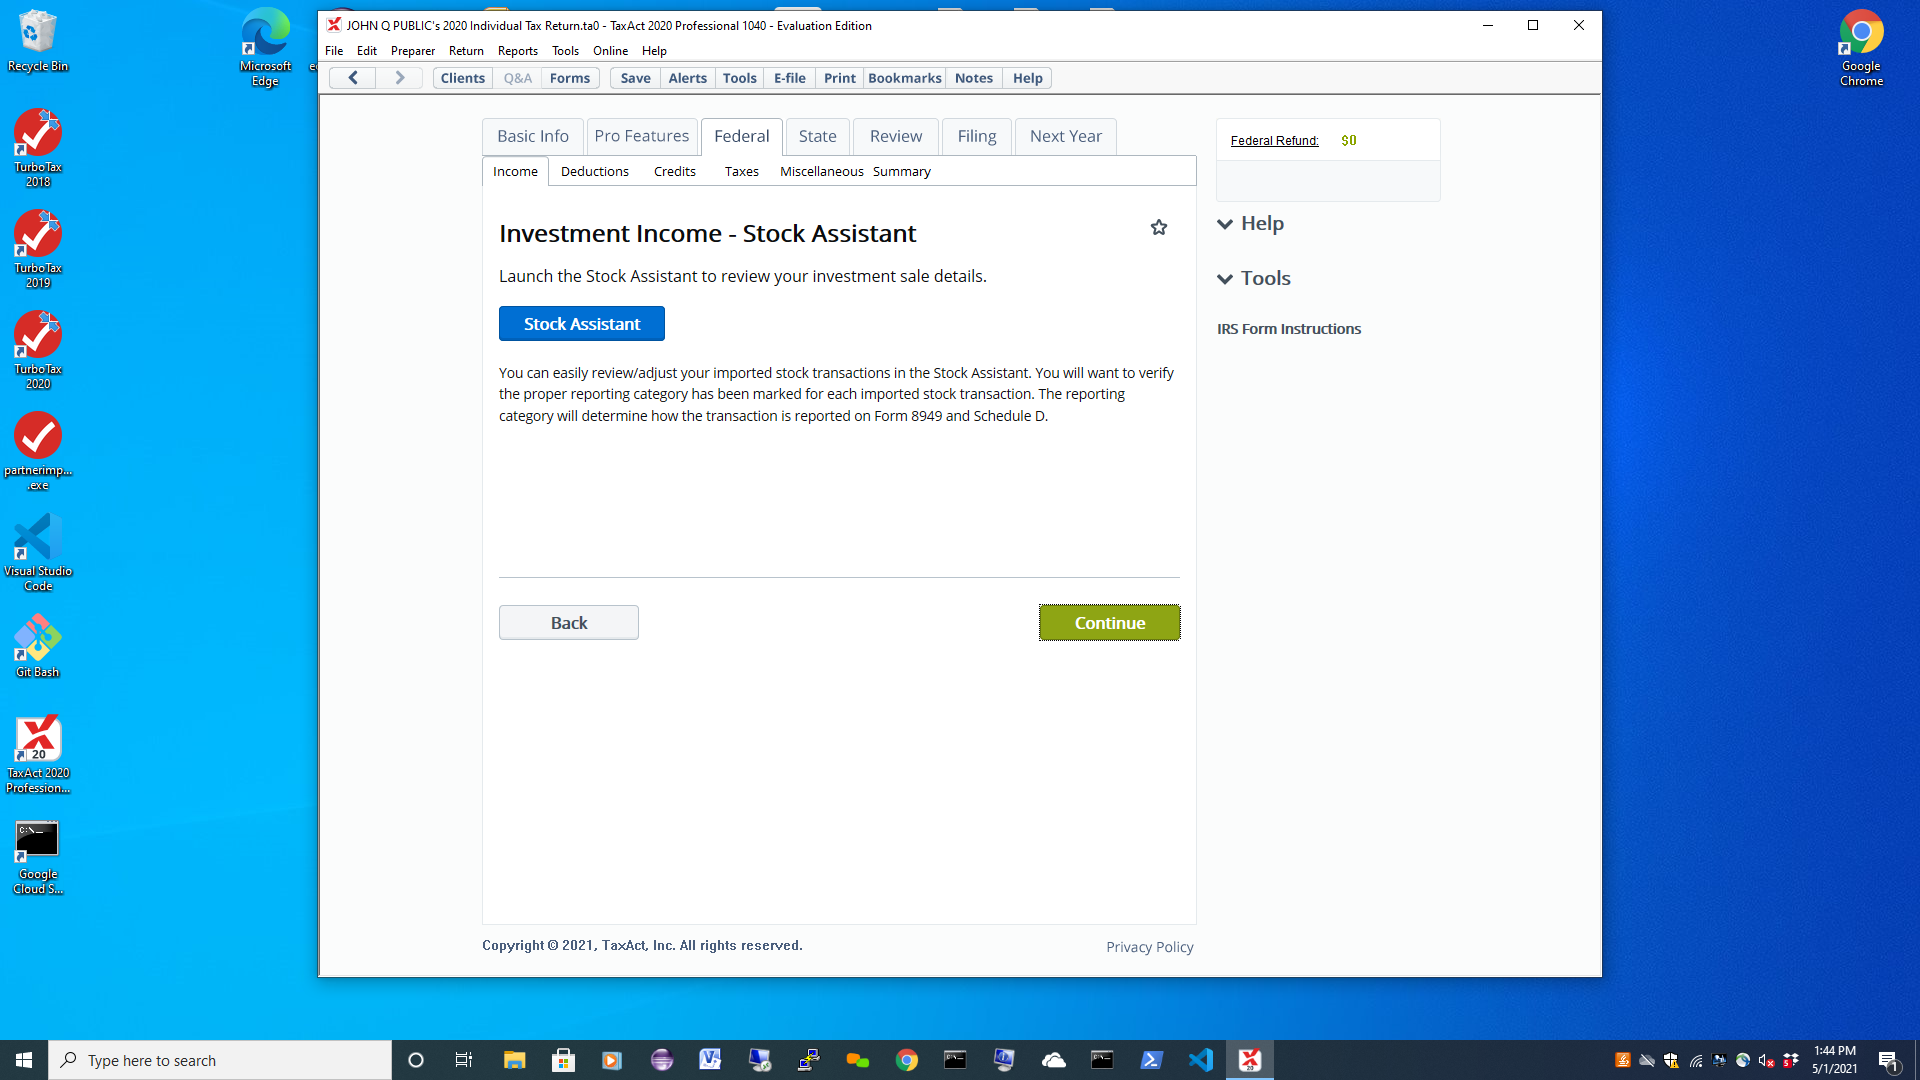Viewport: 1920px width, 1080px height.
Task: Open the Summary sub-tab
Action: coord(902,172)
